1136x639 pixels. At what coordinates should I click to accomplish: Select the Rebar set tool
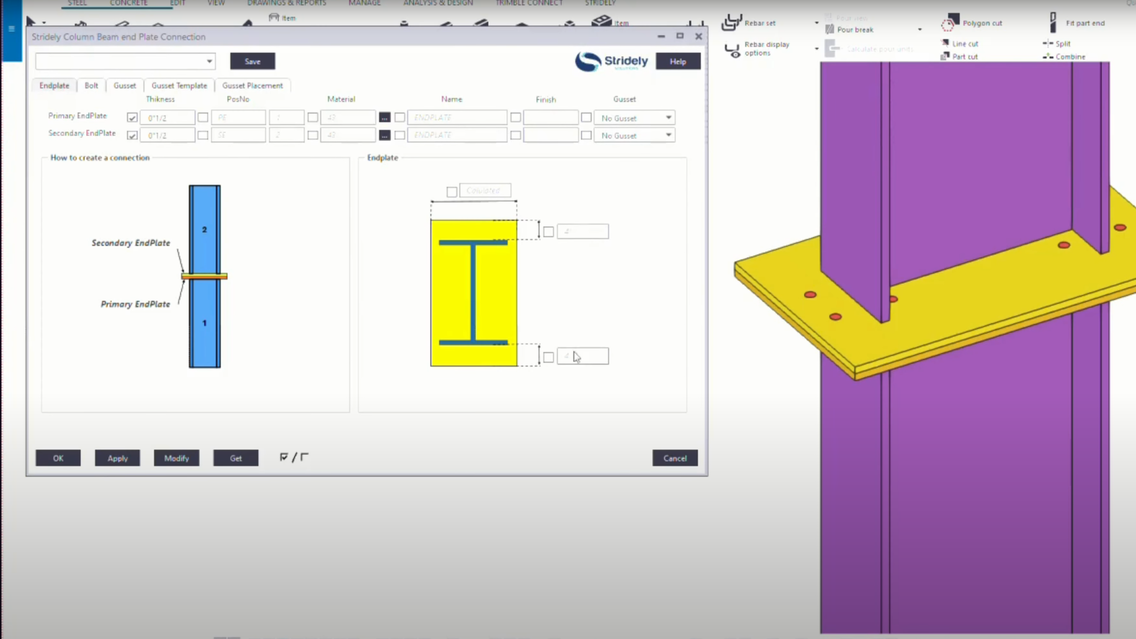762,22
